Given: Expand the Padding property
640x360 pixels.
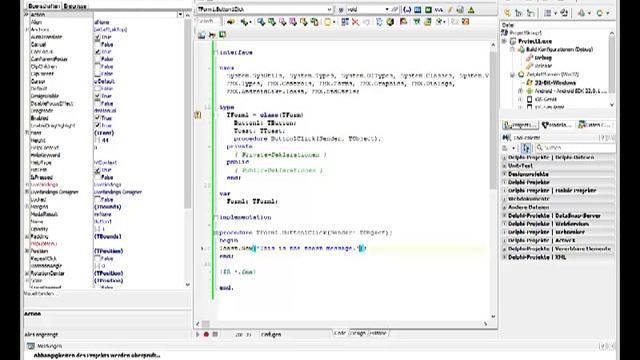Looking at the screenshot, I should pyautogui.click(x=27, y=236).
